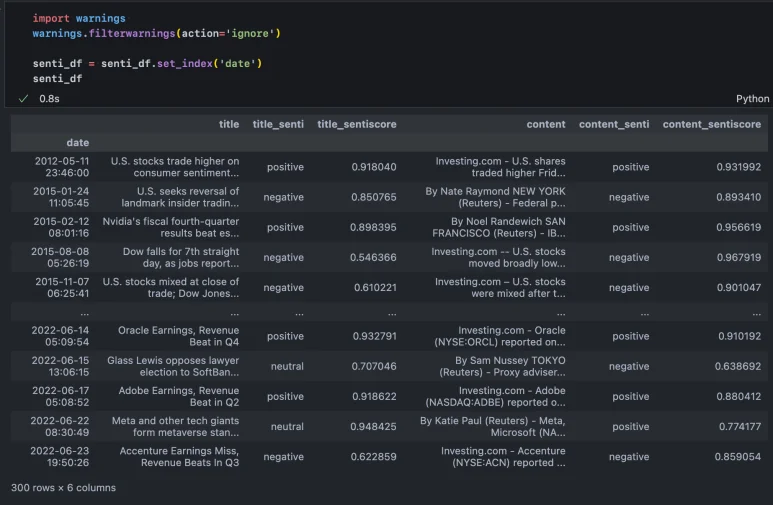
Task: Click the 'title_senti' column header
Action: pyautogui.click(x=278, y=125)
